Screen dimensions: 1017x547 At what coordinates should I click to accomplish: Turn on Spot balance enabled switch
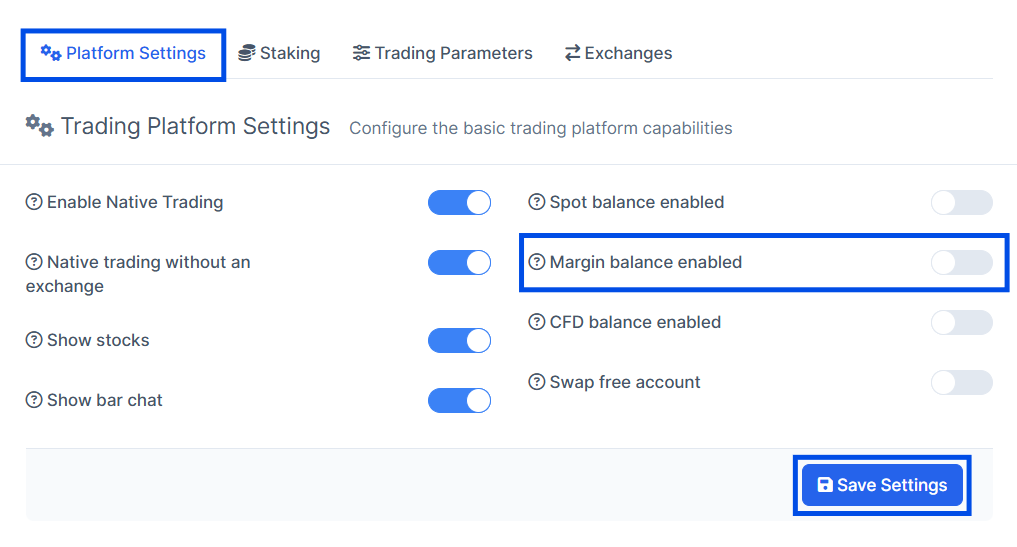click(961, 202)
